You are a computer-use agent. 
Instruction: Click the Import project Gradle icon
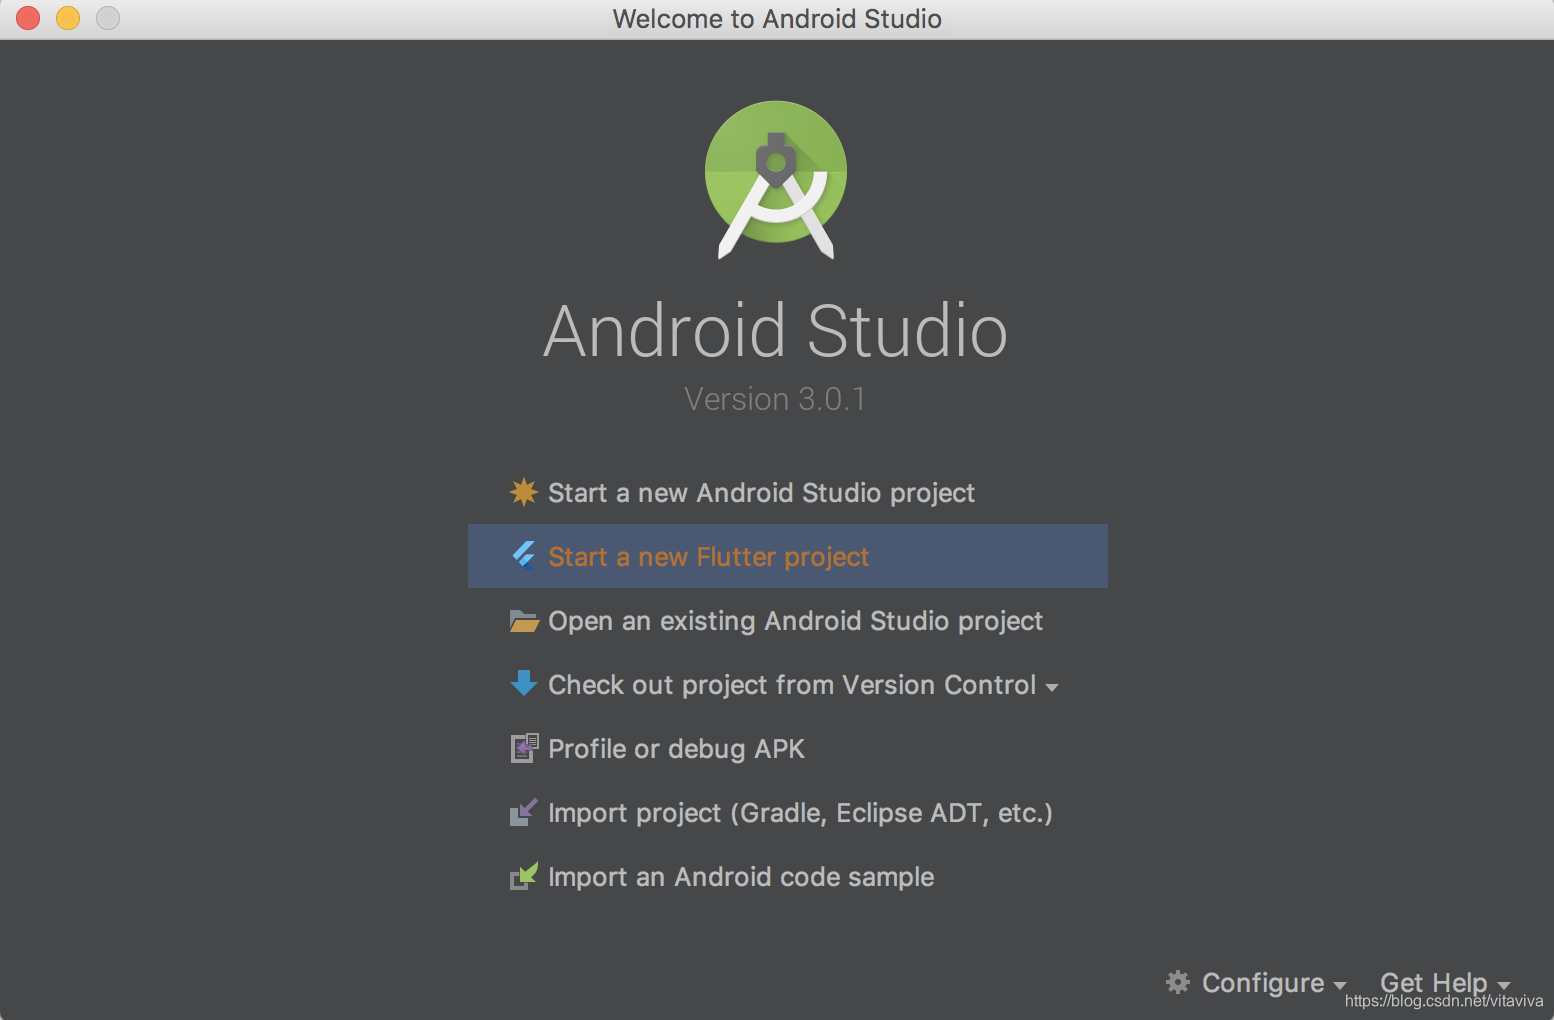(x=524, y=812)
